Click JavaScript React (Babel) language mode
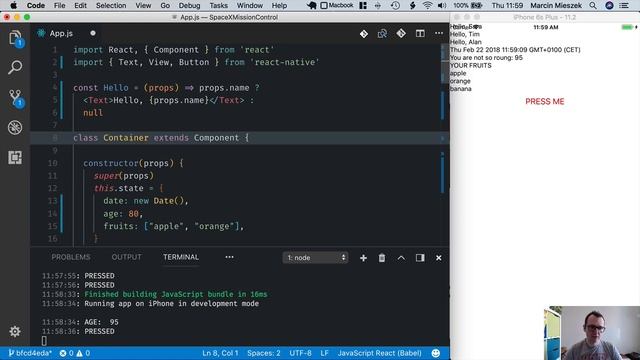 [379, 353]
